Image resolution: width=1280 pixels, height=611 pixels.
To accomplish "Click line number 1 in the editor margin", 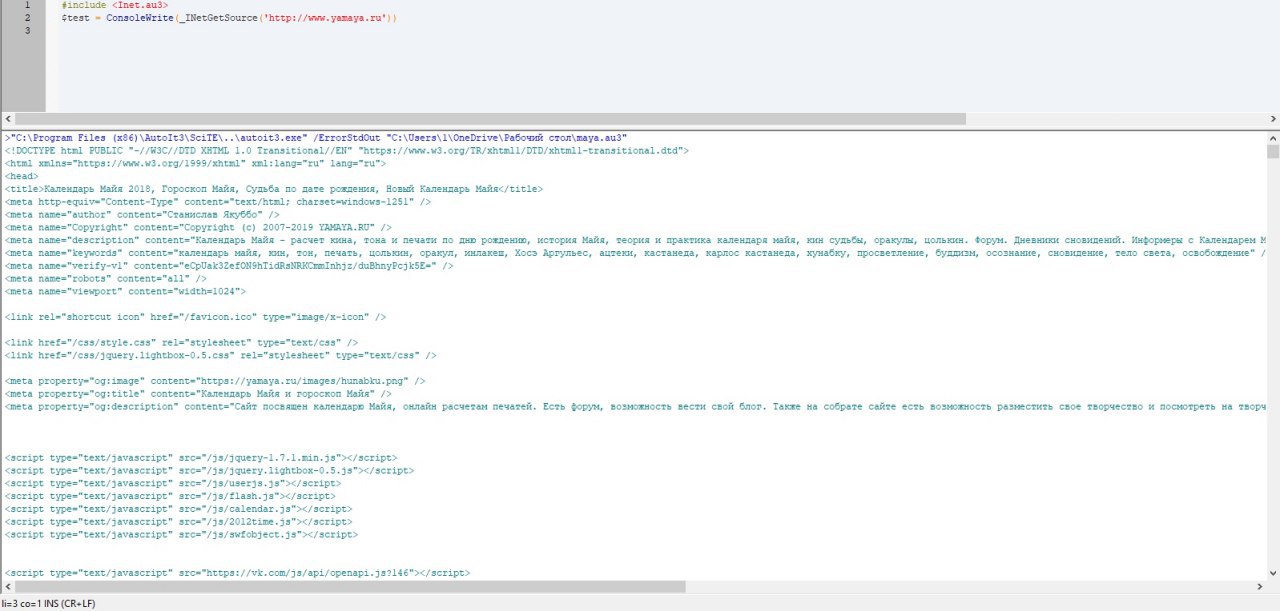I will coord(27,6).
